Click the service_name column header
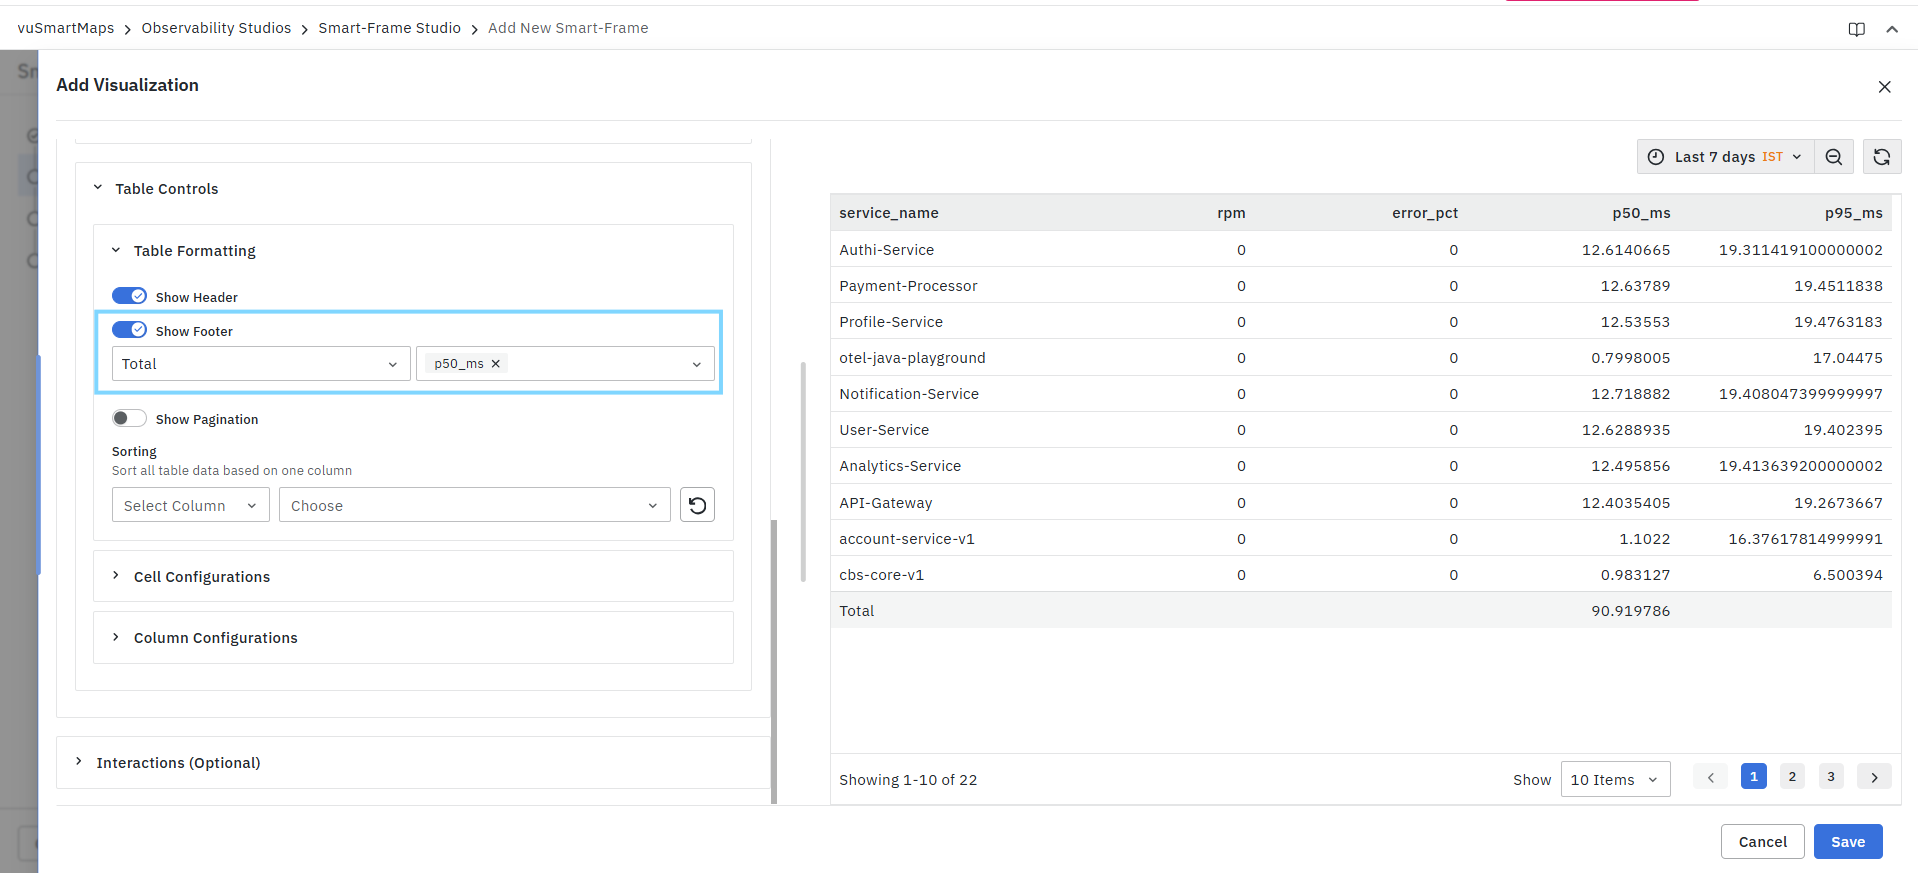 [888, 213]
